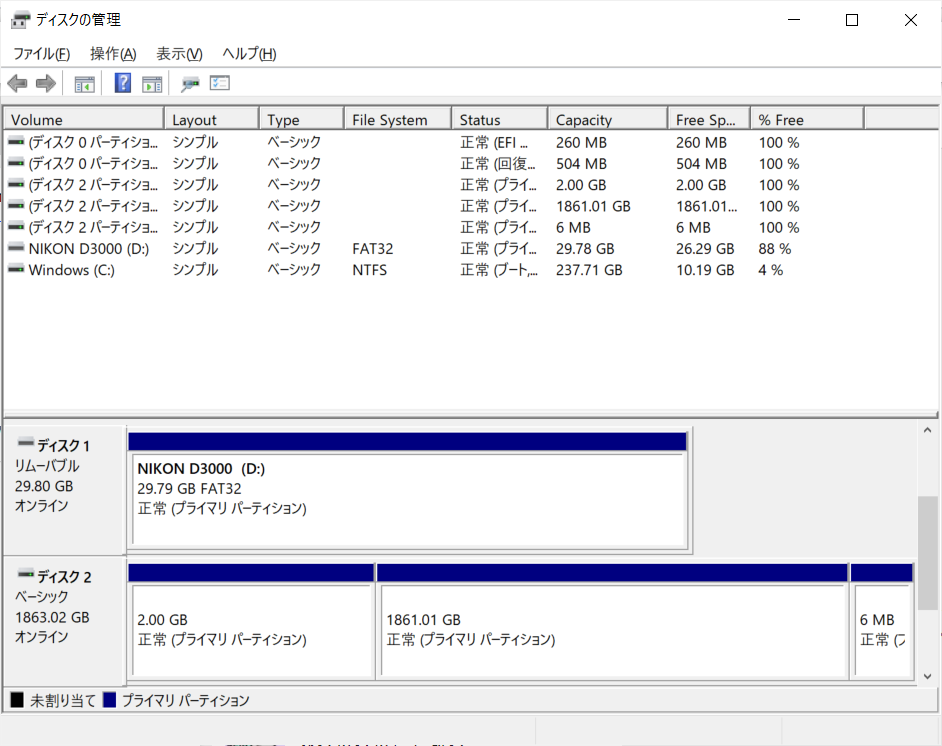Viewport: 942px width, 746px height.
Task: Select the Windows (C:) volume row
Action: click(x=72, y=270)
